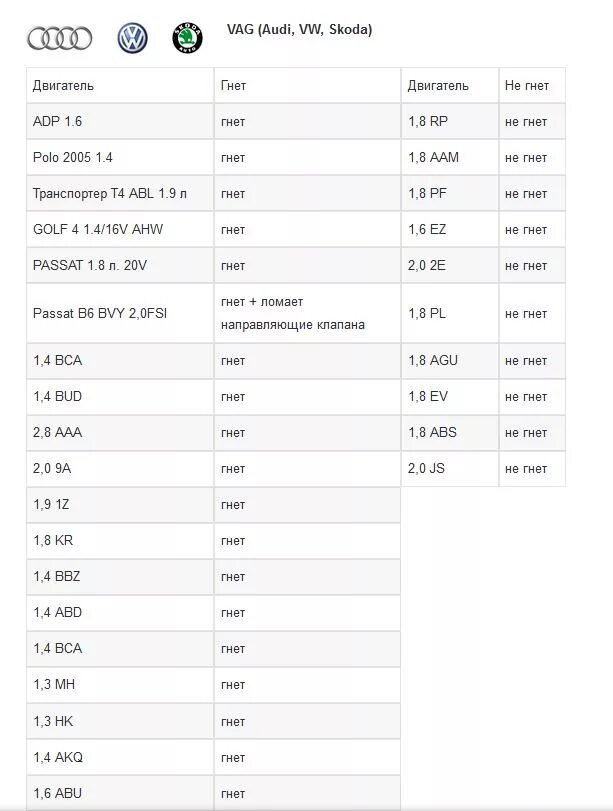Select the "Гнет" column header

[233, 86]
